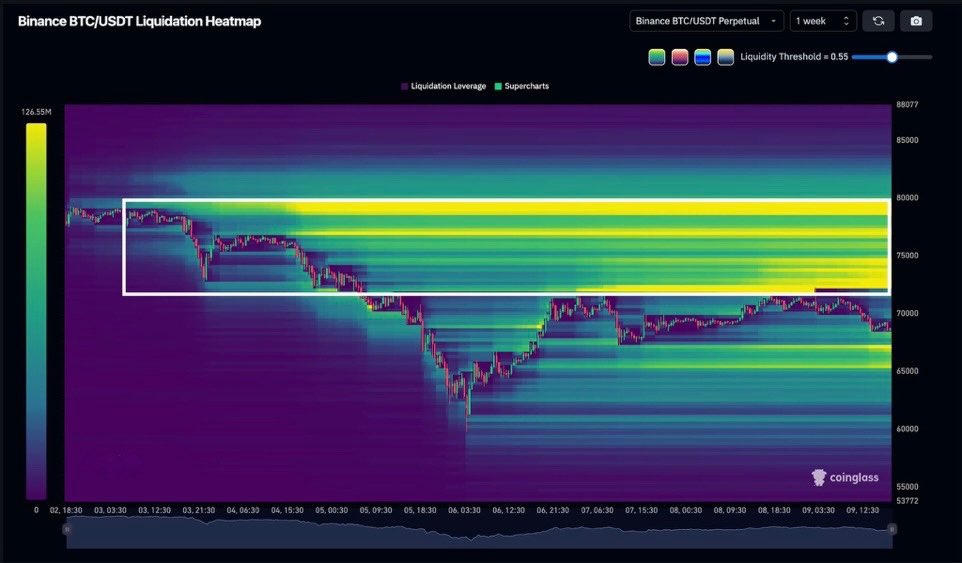Click the Liquidity Threshold = 0.55 label
The height and width of the screenshot is (563, 962).
[x=794, y=57]
